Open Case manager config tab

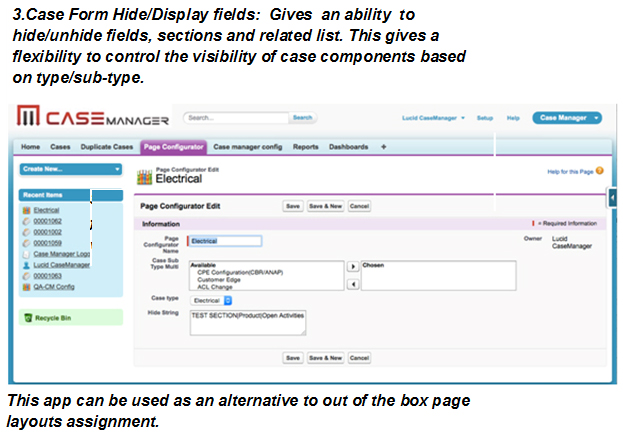coord(248,147)
